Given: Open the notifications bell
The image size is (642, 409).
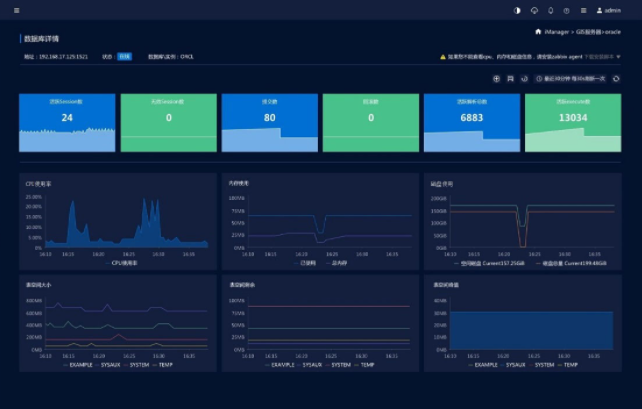Looking at the screenshot, I should [x=550, y=10].
